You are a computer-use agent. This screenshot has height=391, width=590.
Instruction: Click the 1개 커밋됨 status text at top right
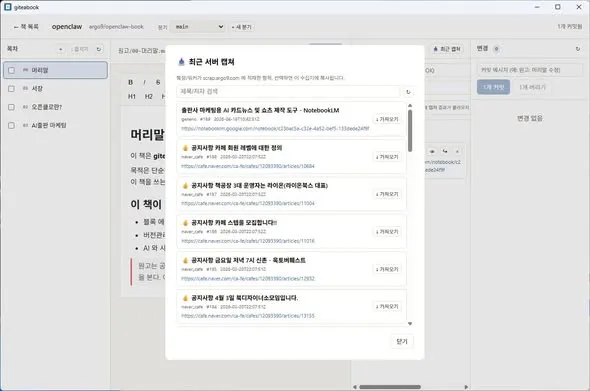[x=569, y=26]
